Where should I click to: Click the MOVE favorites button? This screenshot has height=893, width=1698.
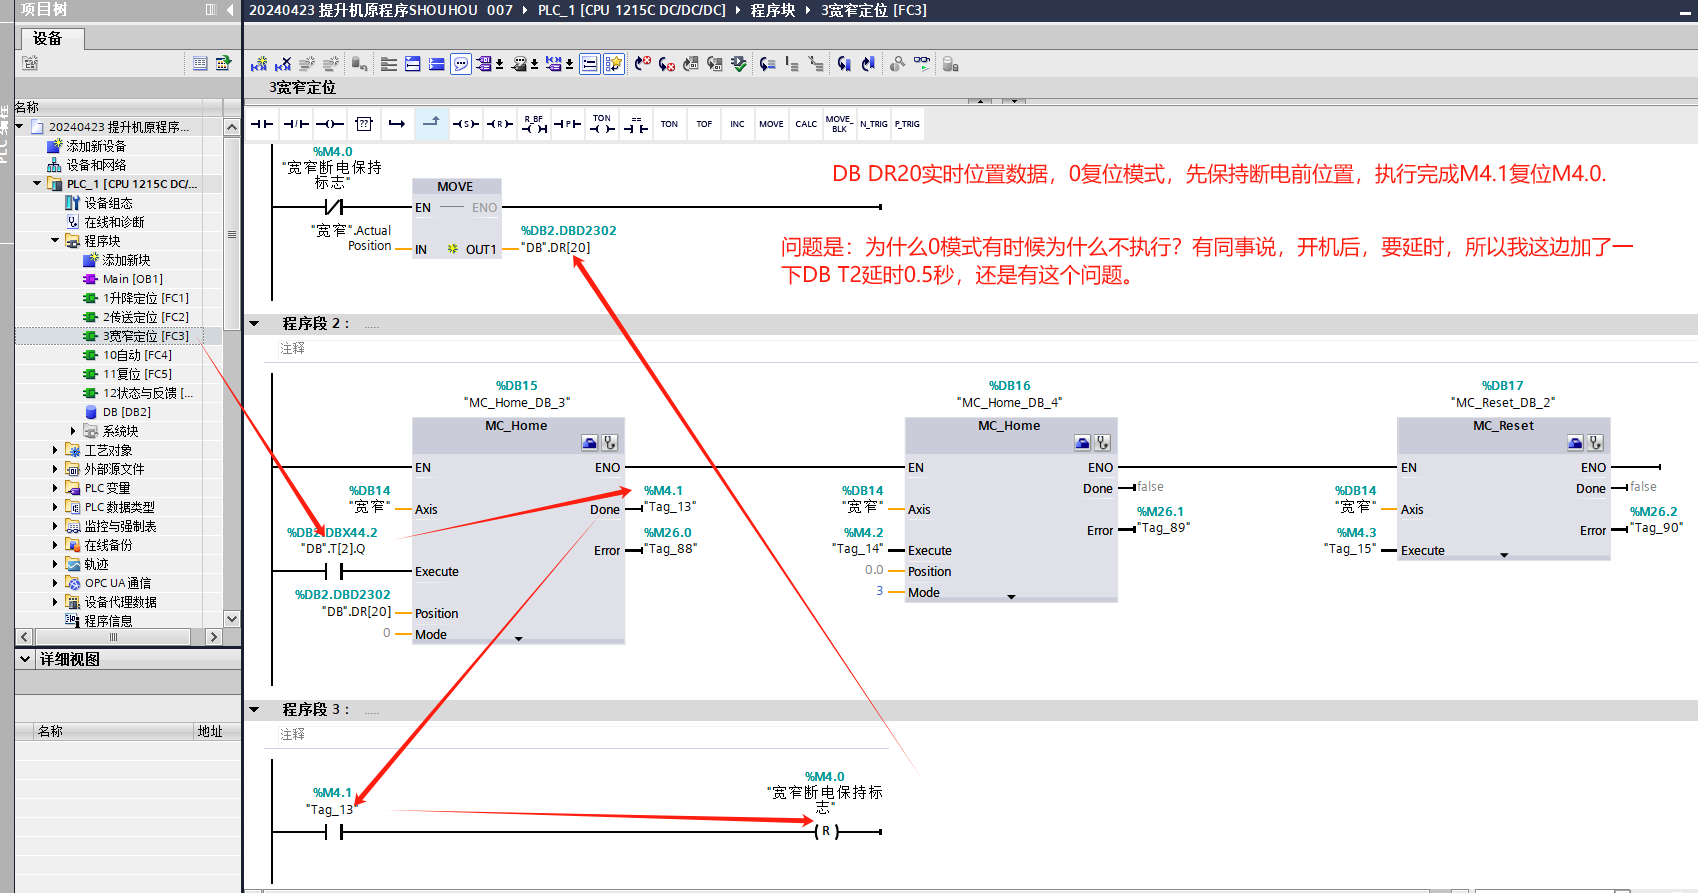[x=771, y=124]
